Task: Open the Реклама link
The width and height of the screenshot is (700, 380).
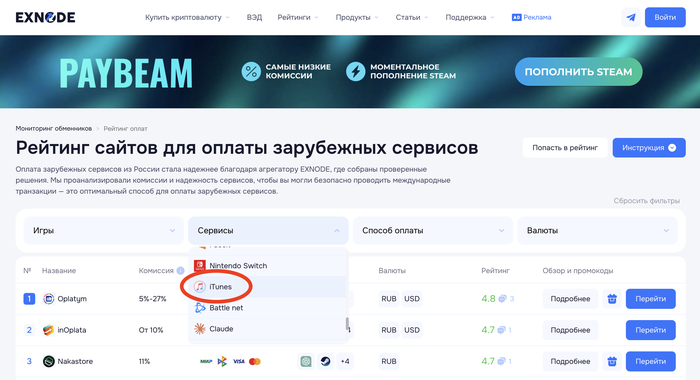Action: [537, 17]
